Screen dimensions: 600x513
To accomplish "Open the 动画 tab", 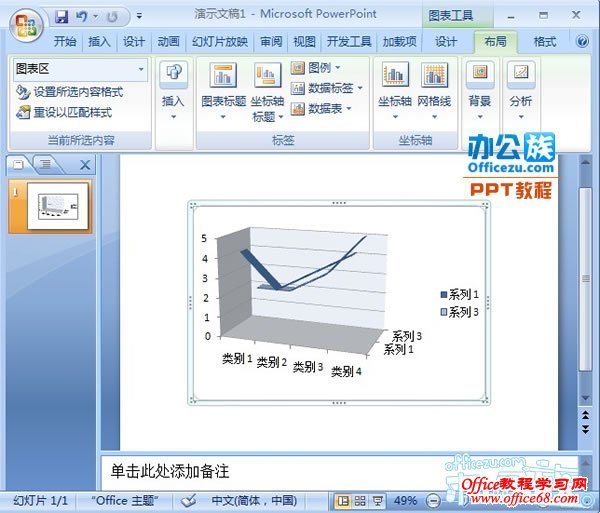I will (168, 41).
